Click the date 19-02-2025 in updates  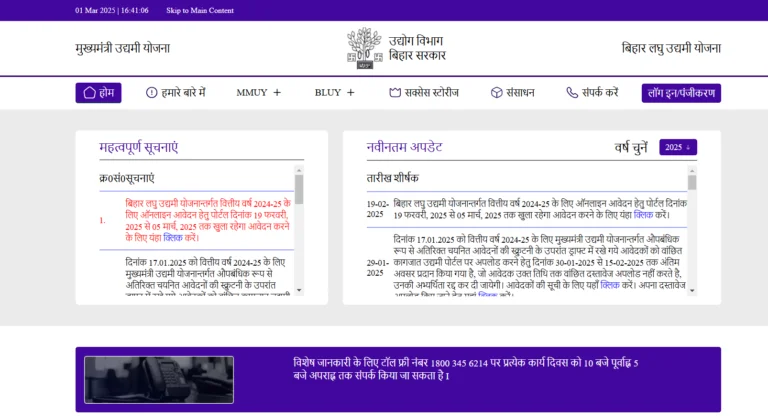tap(377, 209)
